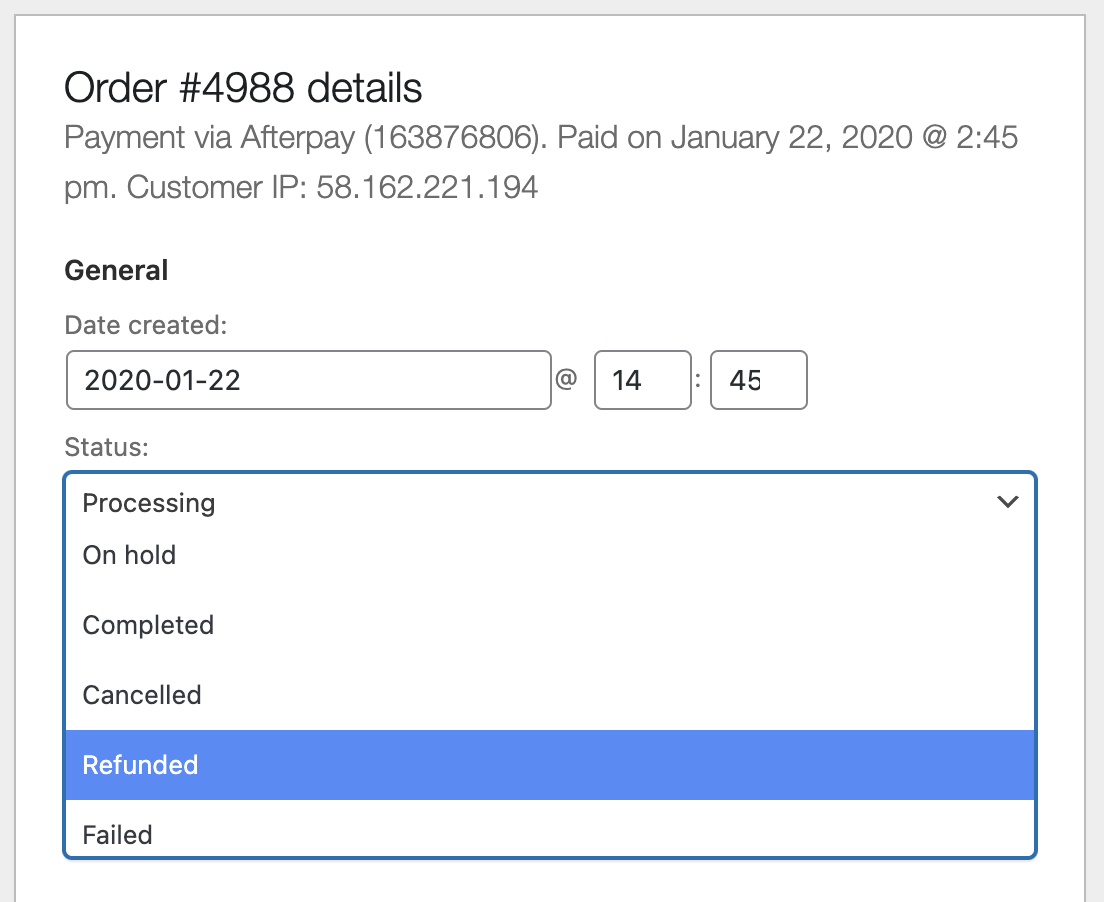Click the minute field showing 45
This screenshot has width=1104, height=902.
click(758, 380)
